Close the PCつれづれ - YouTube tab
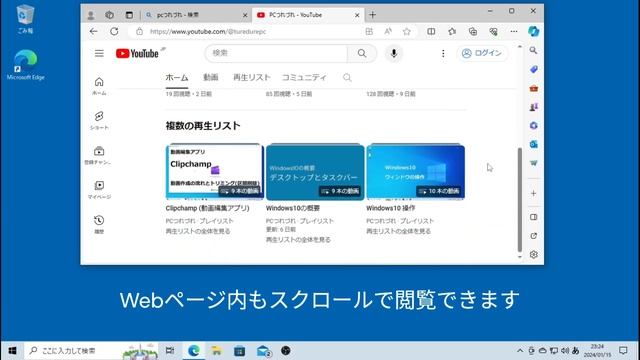 (x=357, y=15)
